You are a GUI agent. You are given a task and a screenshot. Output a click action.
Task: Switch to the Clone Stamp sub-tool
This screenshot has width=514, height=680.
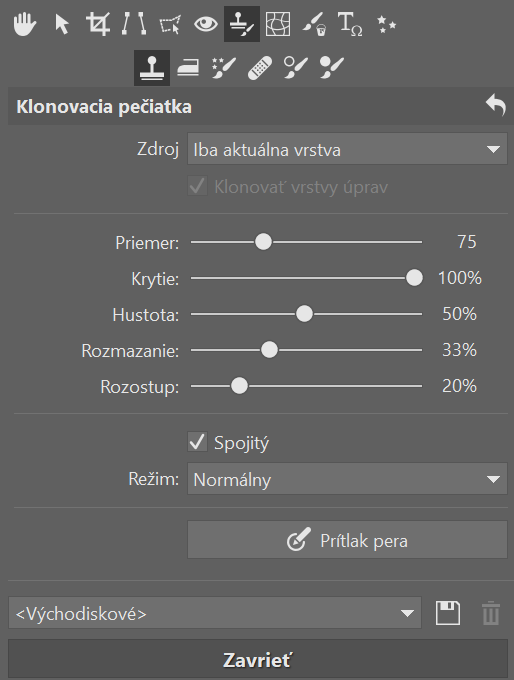[152, 68]
